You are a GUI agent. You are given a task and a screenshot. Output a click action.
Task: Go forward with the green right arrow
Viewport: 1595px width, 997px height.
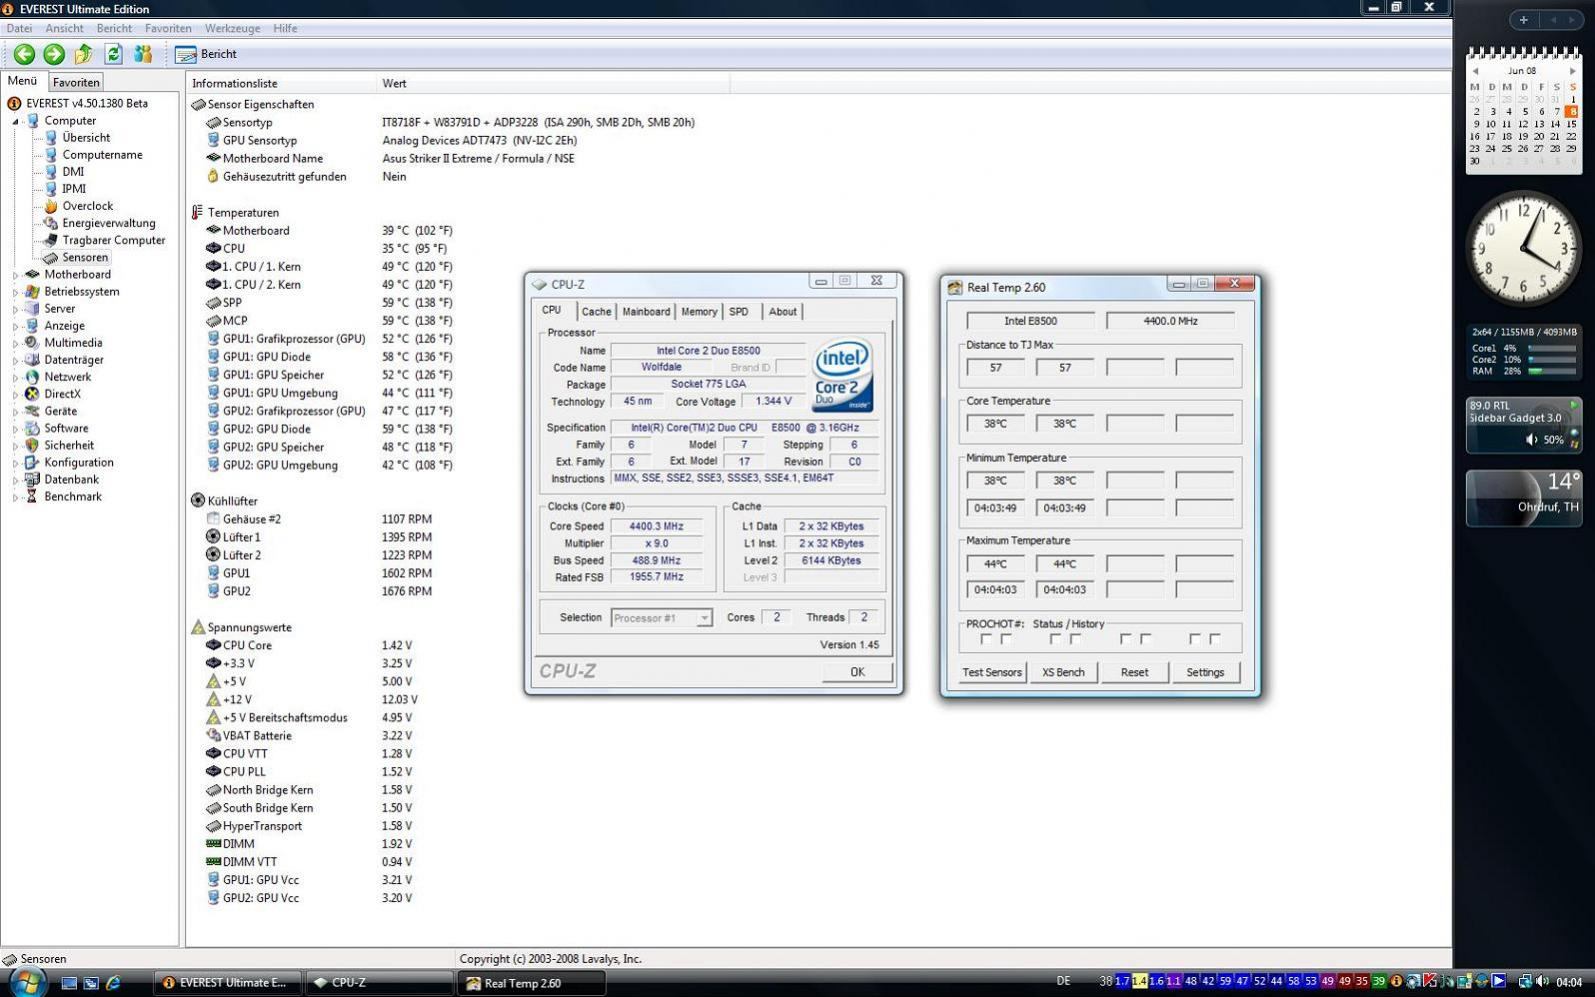click(54, 54)
